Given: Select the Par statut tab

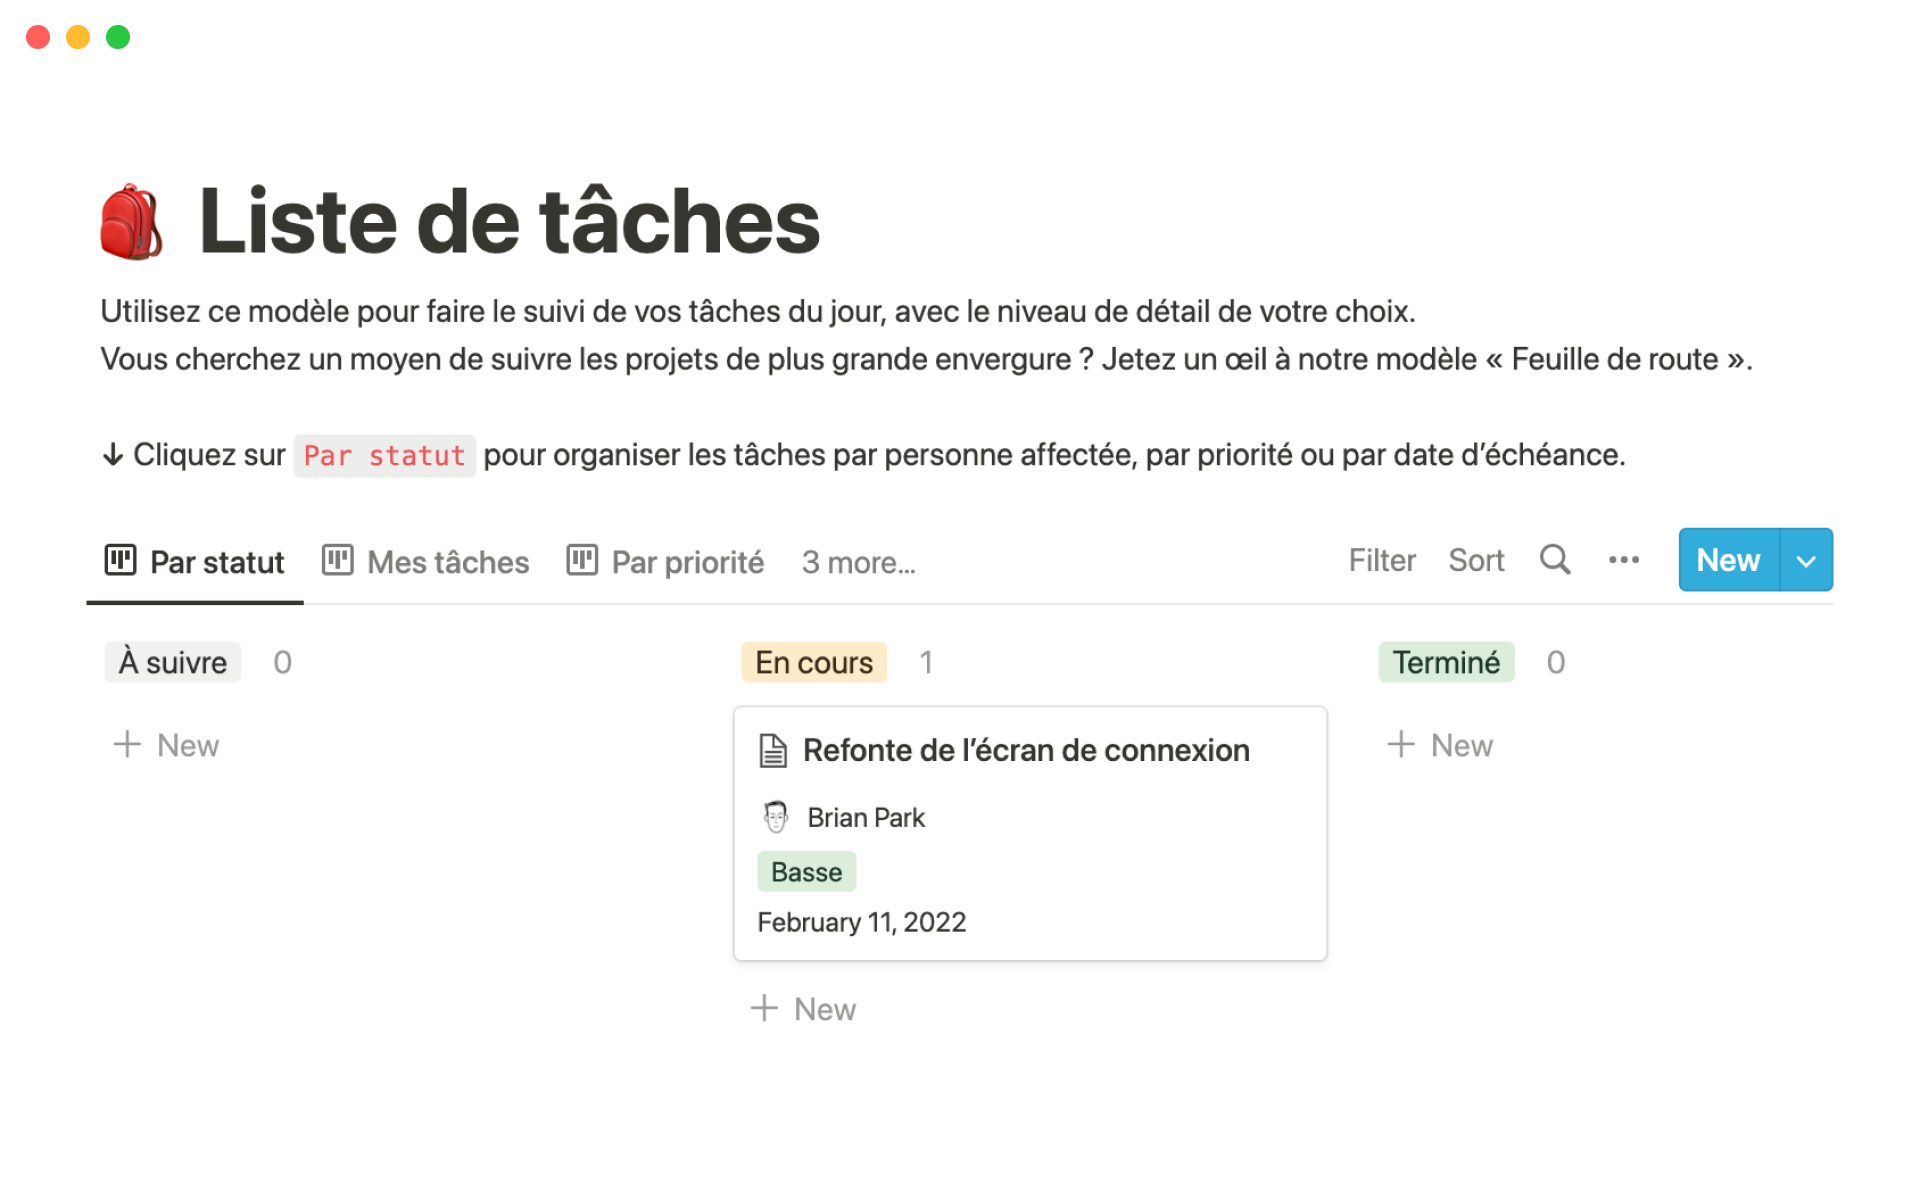Looking at the screenshot, I should (x=195, y=562).
